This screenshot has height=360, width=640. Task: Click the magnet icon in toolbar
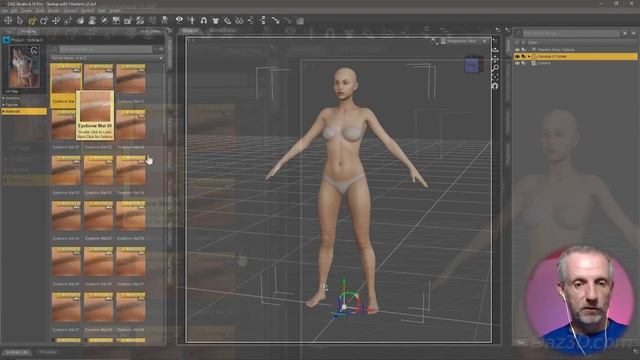(x=203, y=20)
